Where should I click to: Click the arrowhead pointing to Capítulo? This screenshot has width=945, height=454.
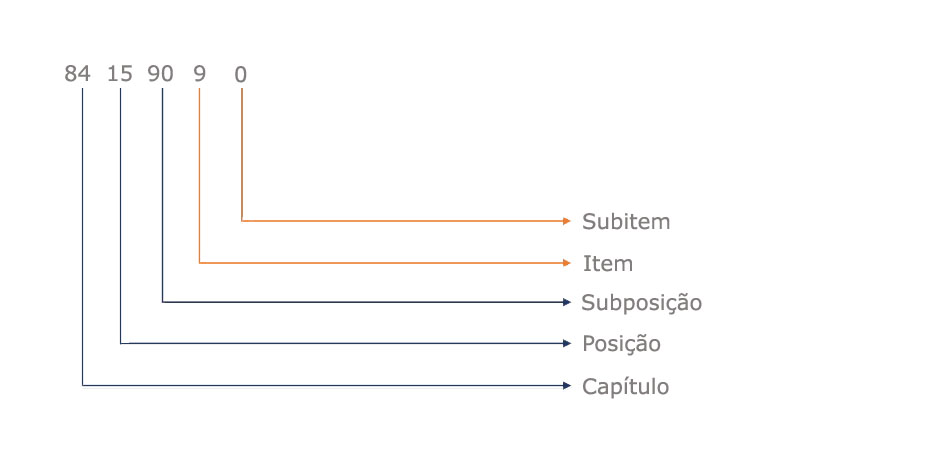click(567, 385)
